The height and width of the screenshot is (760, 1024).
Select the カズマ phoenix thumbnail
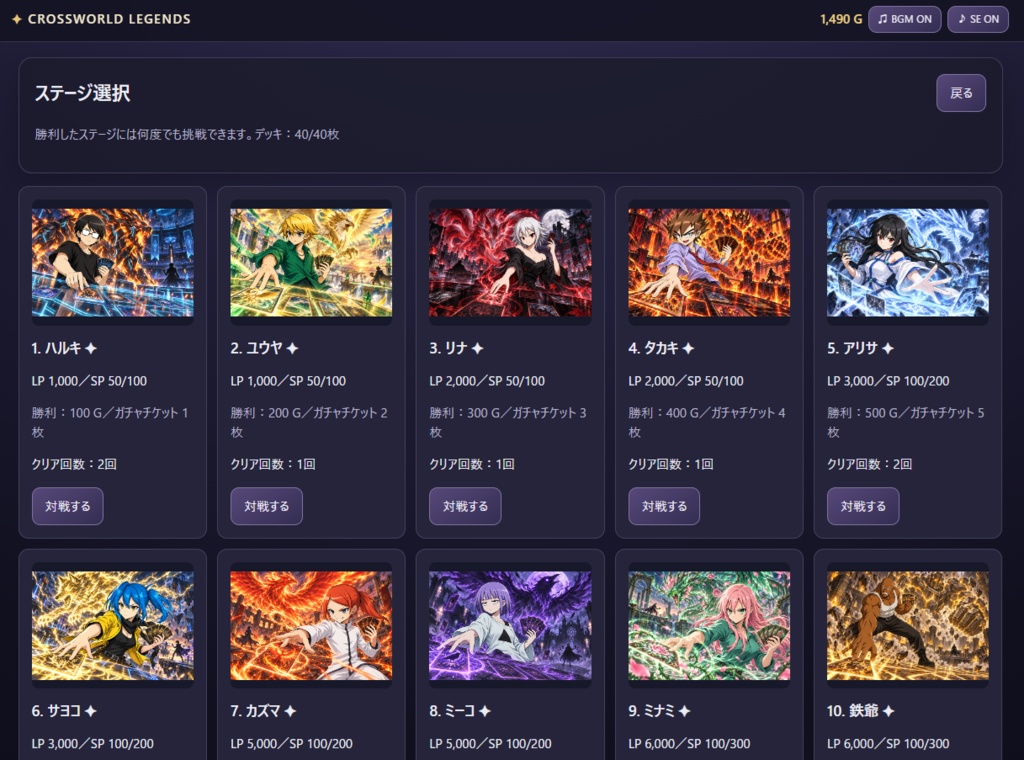click(x=312, y=625)
